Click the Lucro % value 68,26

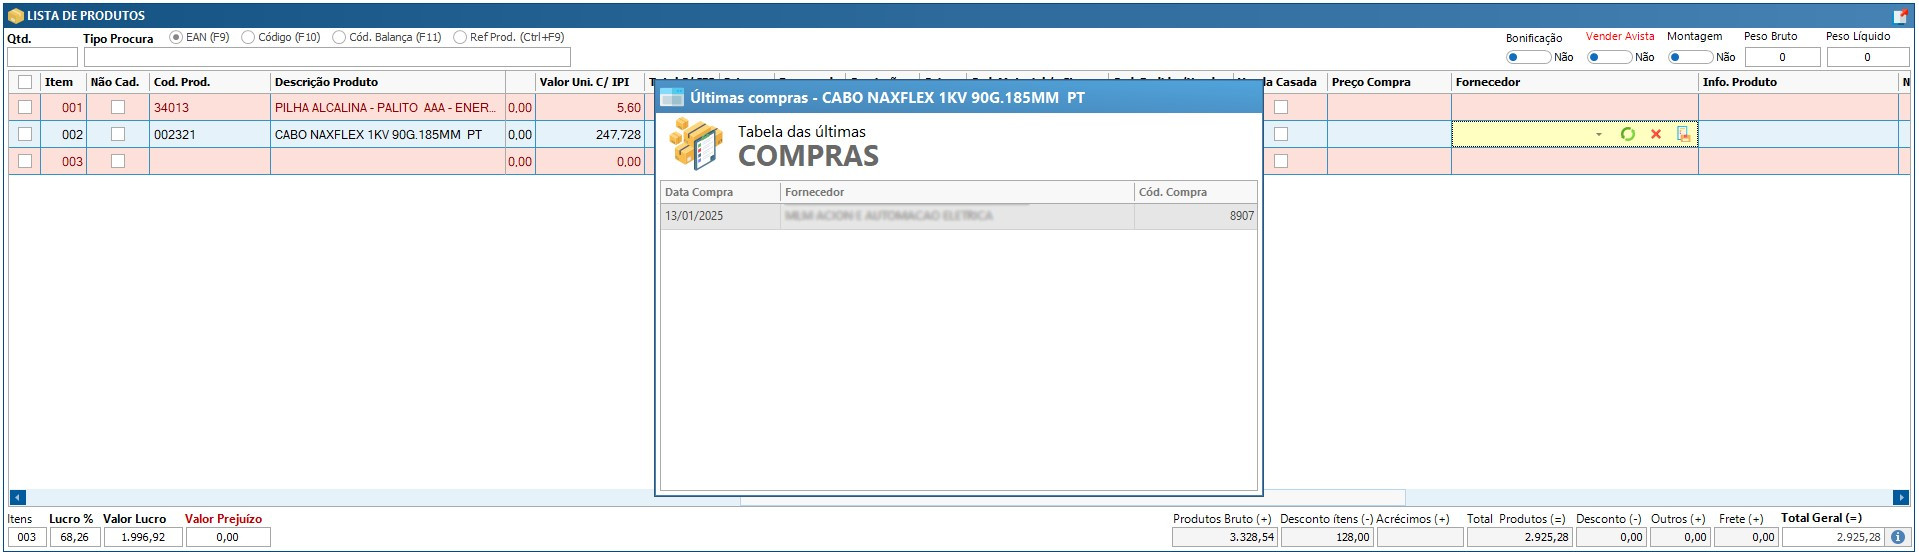[73, 537]
